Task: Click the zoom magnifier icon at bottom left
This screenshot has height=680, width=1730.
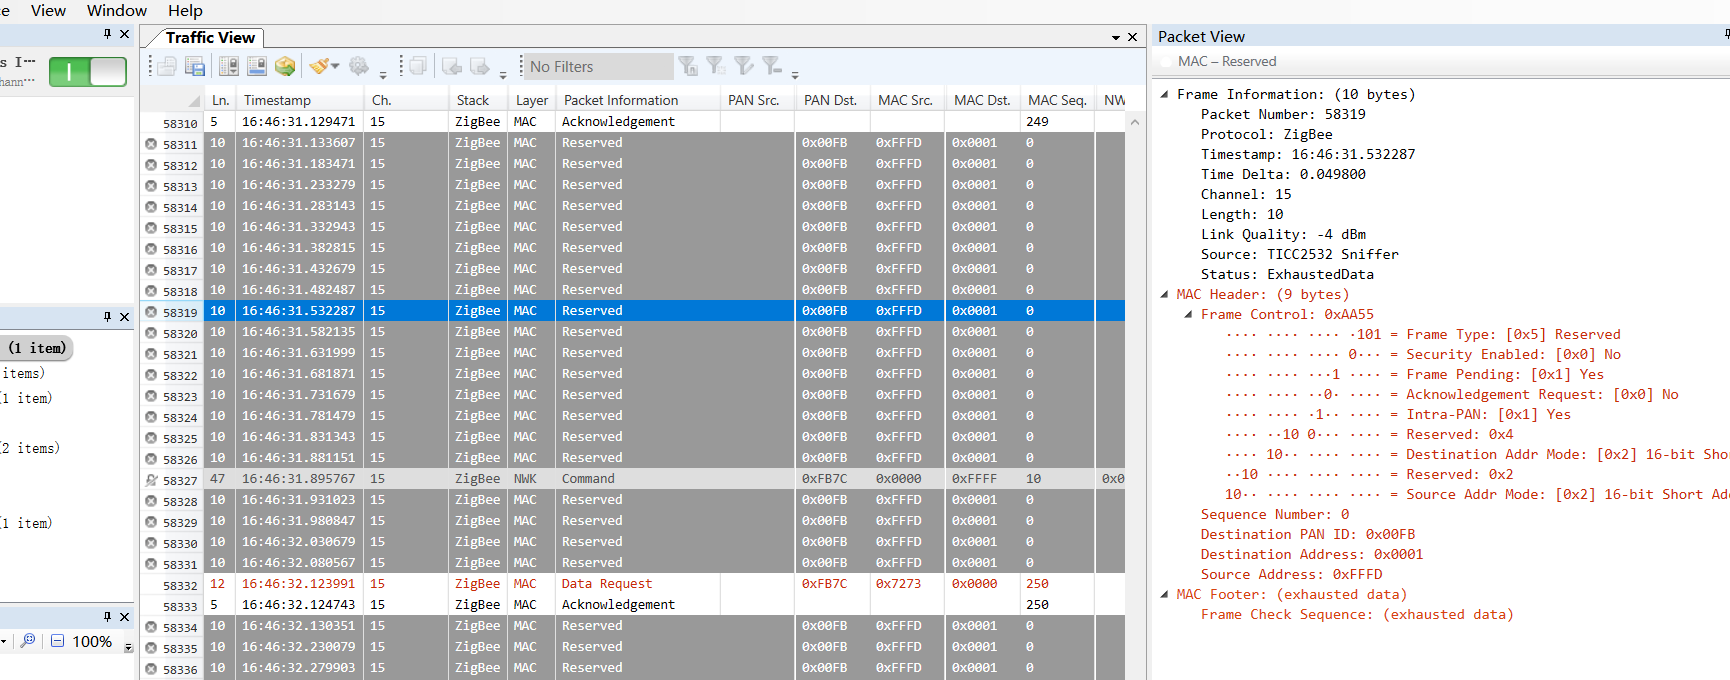Action: [x=28, y=641]
